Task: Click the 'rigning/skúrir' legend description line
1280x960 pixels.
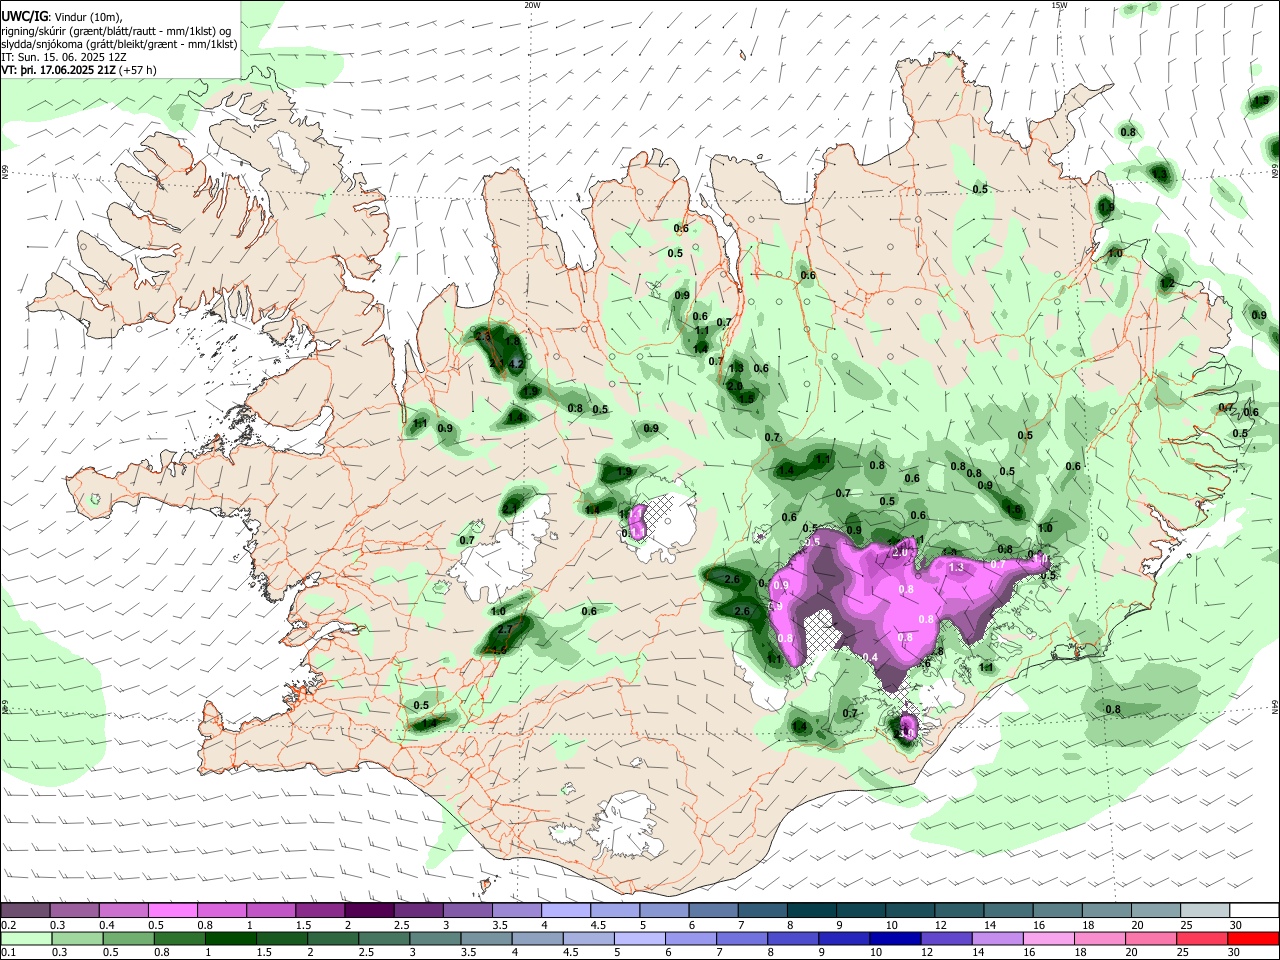Action: [117, 31]
